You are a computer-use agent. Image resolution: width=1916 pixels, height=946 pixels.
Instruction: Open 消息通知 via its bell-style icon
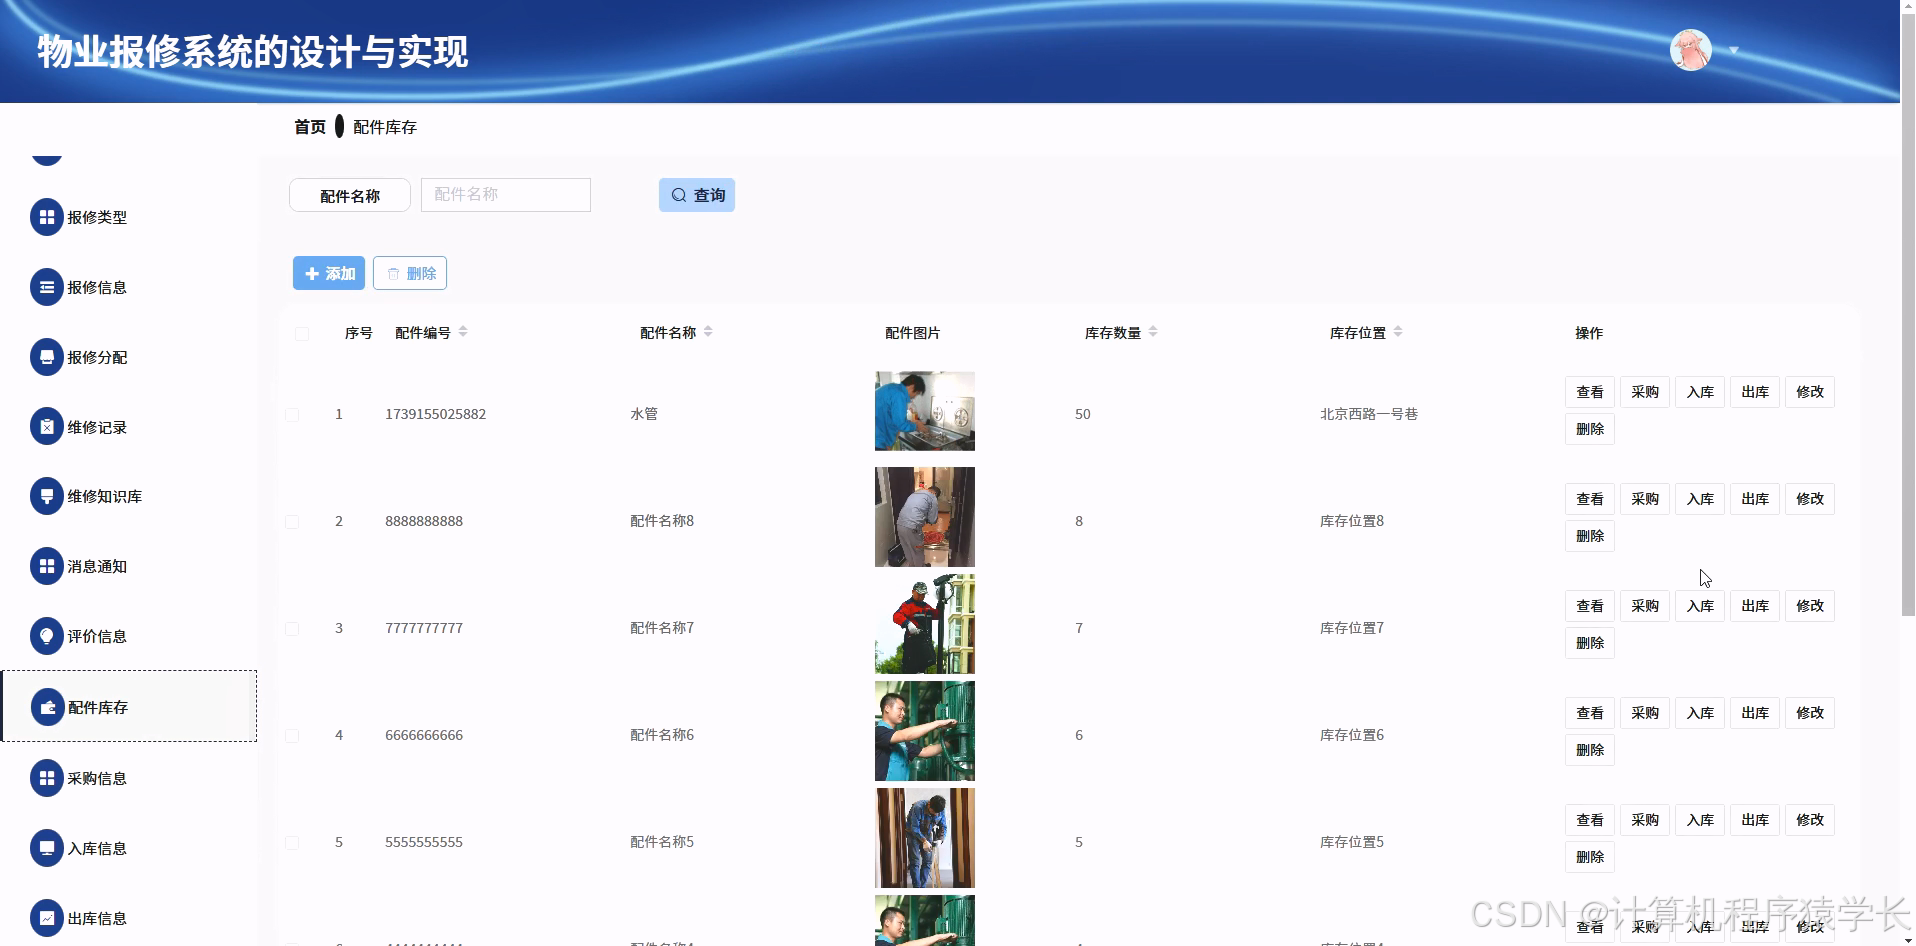(47, 566)
